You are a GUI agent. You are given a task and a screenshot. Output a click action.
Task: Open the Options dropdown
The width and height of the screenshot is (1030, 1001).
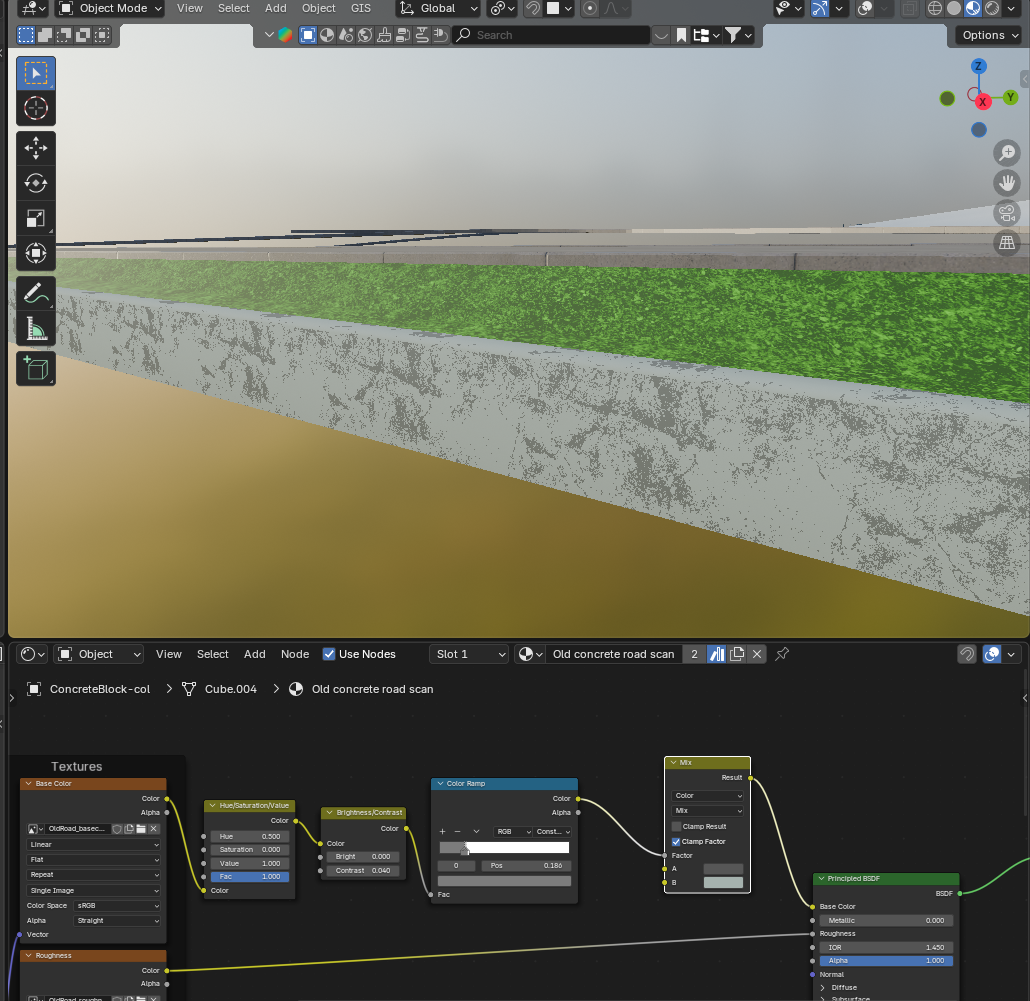coord(989,35)
